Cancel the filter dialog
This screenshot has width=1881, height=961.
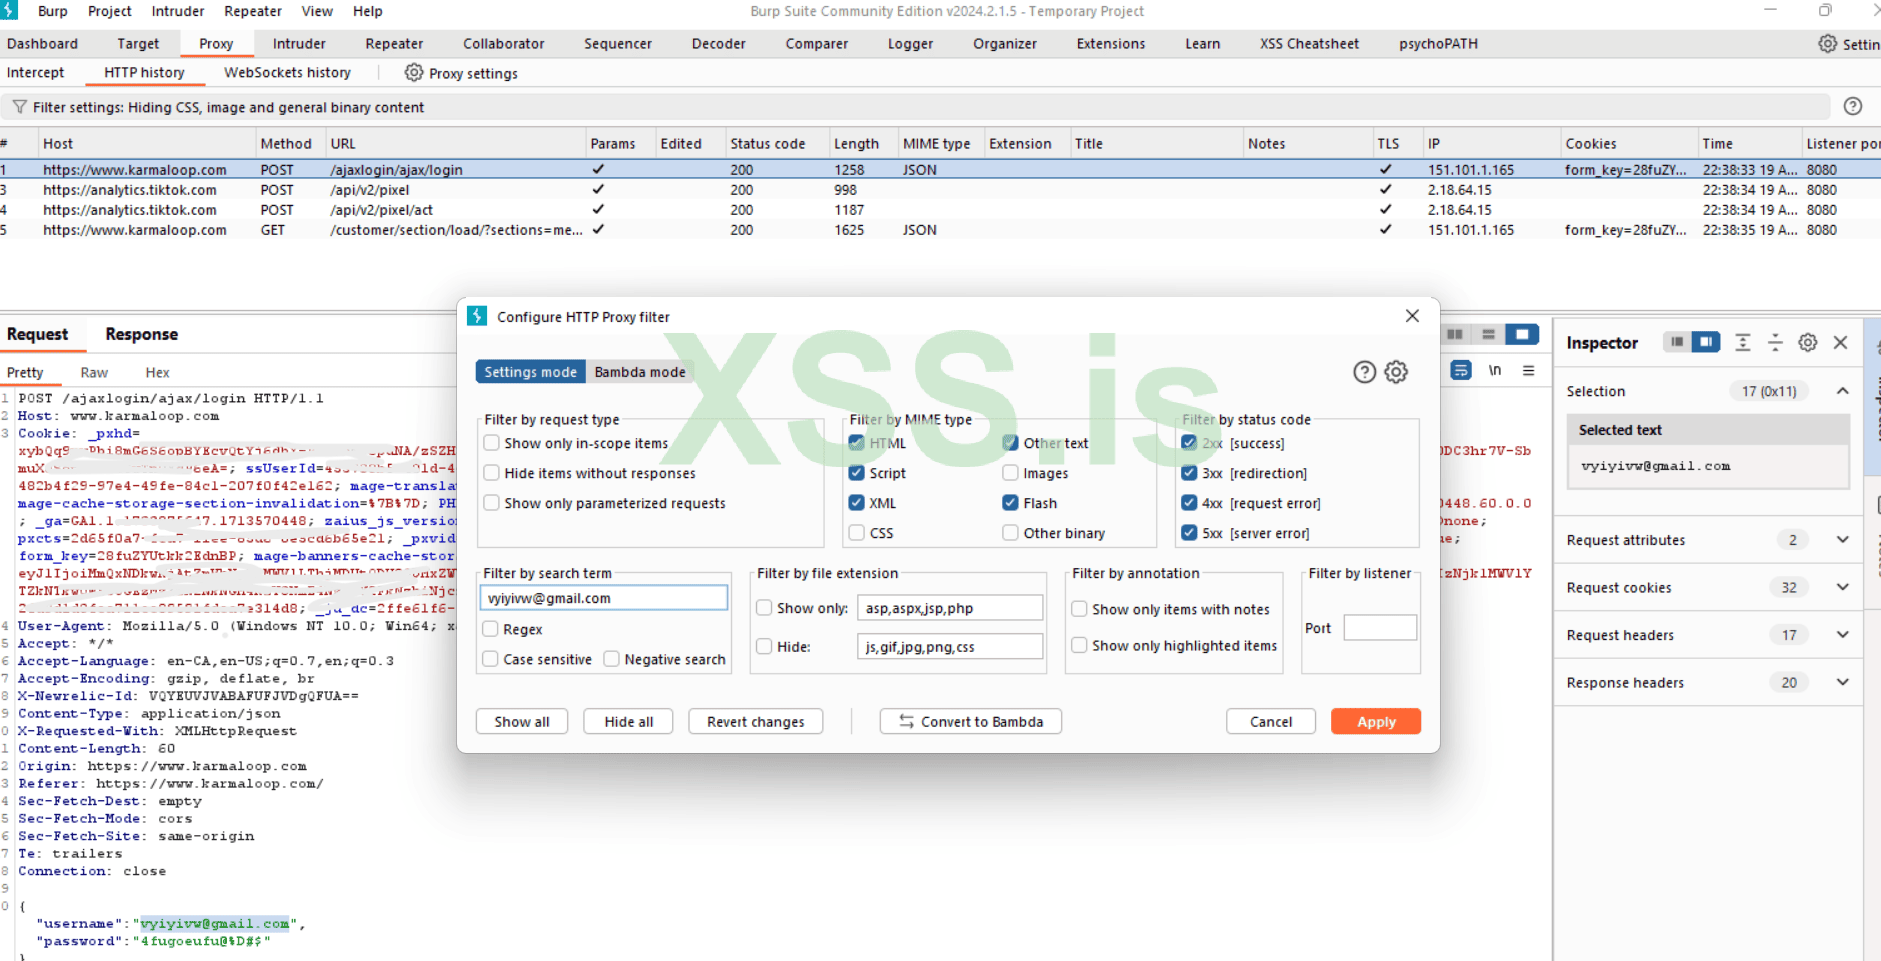pos(1271,721)
